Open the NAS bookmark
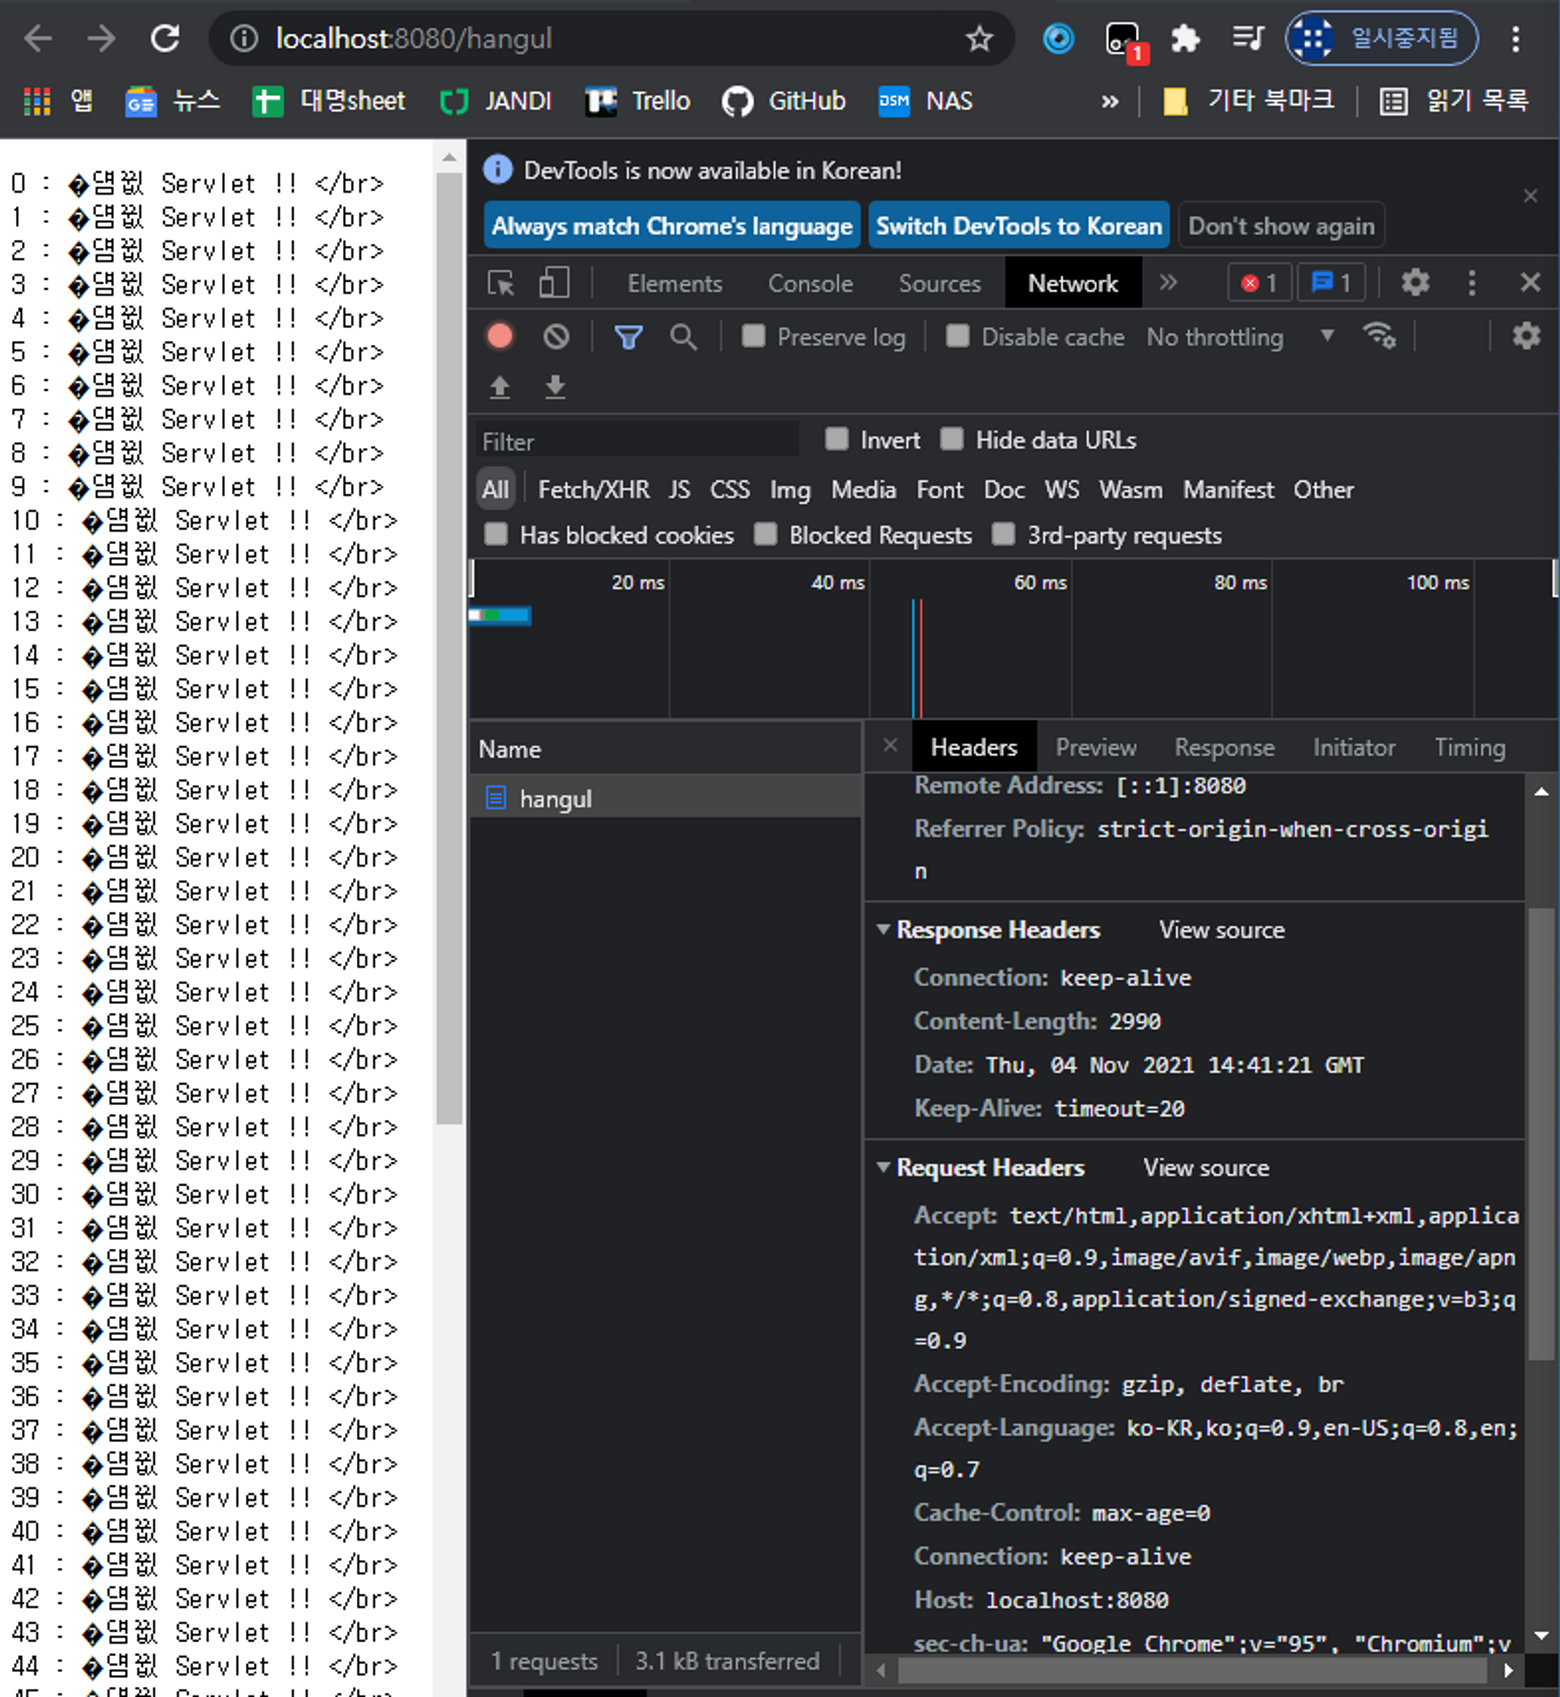This screenshot has height=1697, width=1560. click(925, 101)
